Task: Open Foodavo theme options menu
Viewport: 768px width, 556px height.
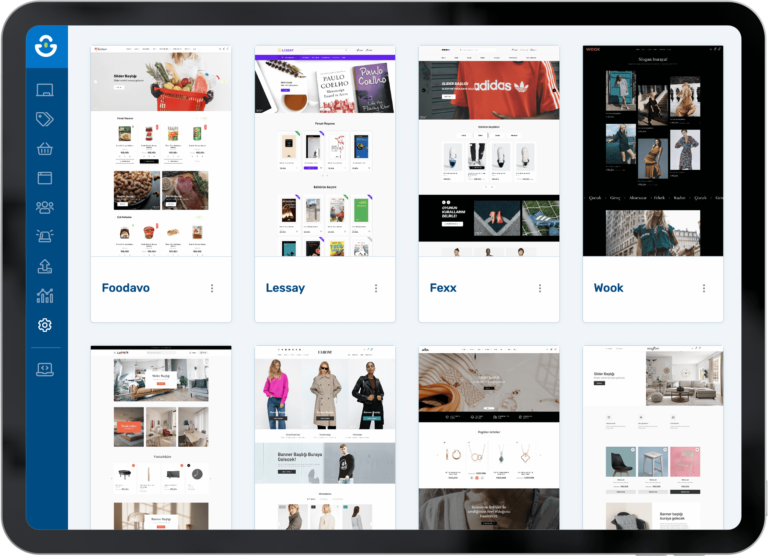Action: (212, 288)
